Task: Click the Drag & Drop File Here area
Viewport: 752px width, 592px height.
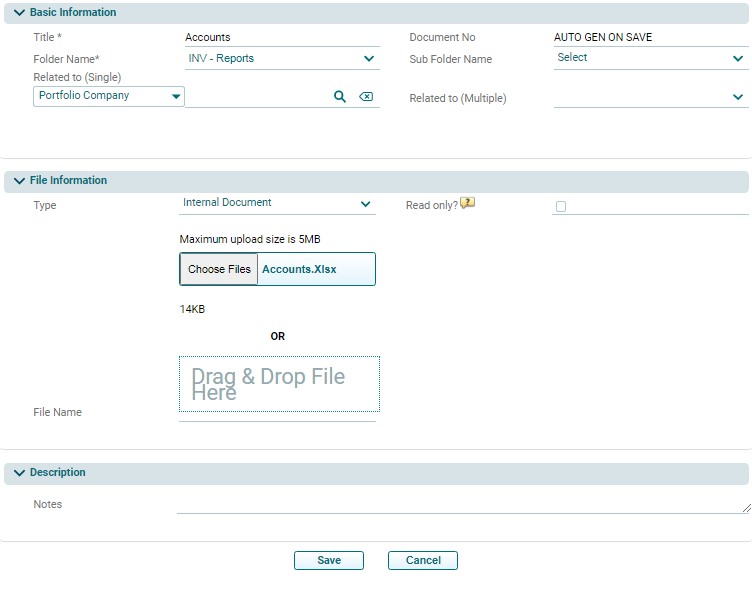Action: click(279, 384)
